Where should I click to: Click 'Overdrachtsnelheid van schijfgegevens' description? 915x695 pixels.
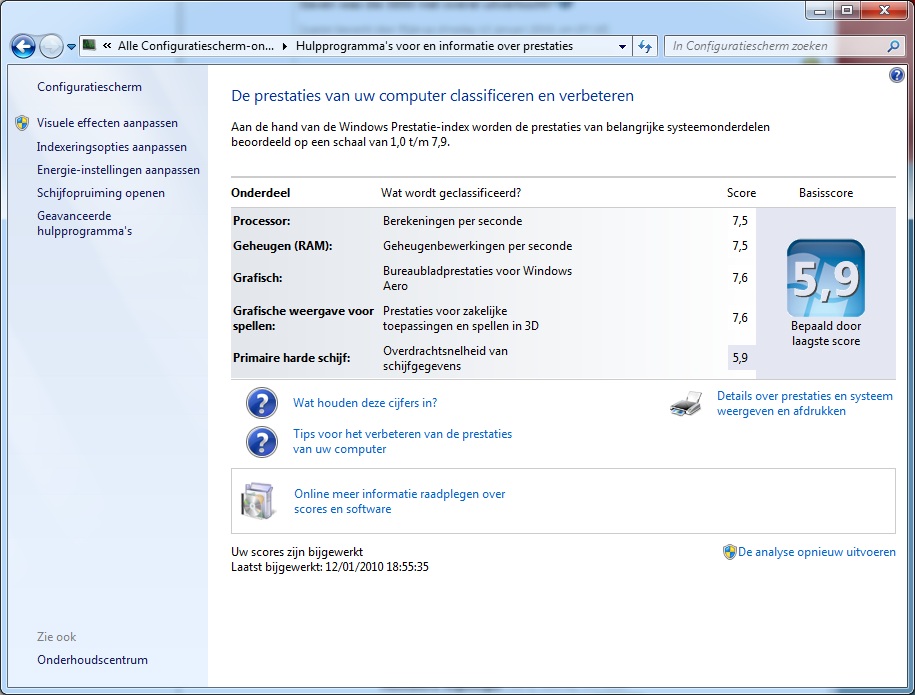pyautogui.click(x=445, y=358)
